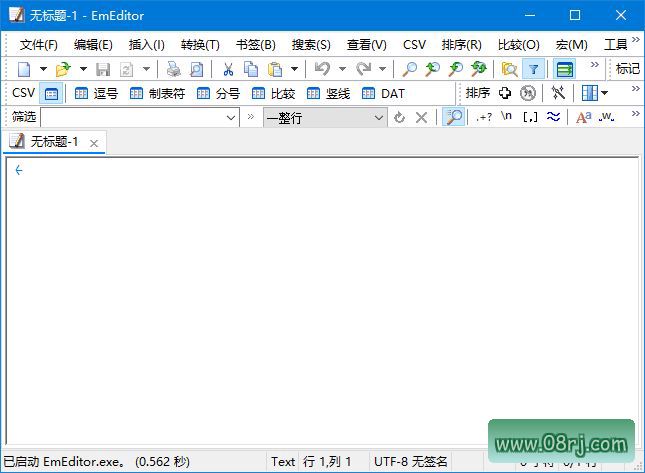Image resolution: width=645 pixels, height=473 pixels.
Task: Click the plus sort icon beside 排序
Action: [505, 93]
